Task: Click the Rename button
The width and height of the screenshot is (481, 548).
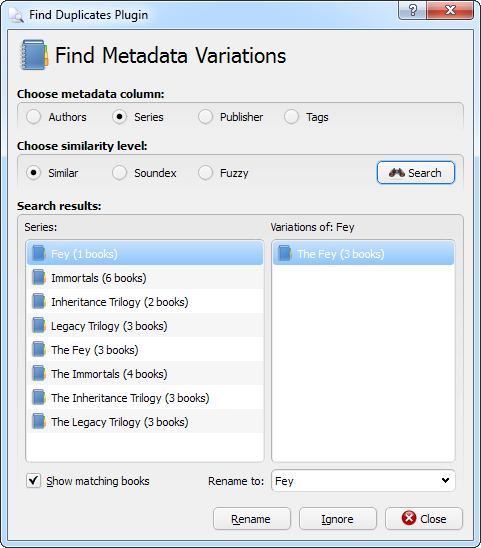Action: click(x=252, y=519)
